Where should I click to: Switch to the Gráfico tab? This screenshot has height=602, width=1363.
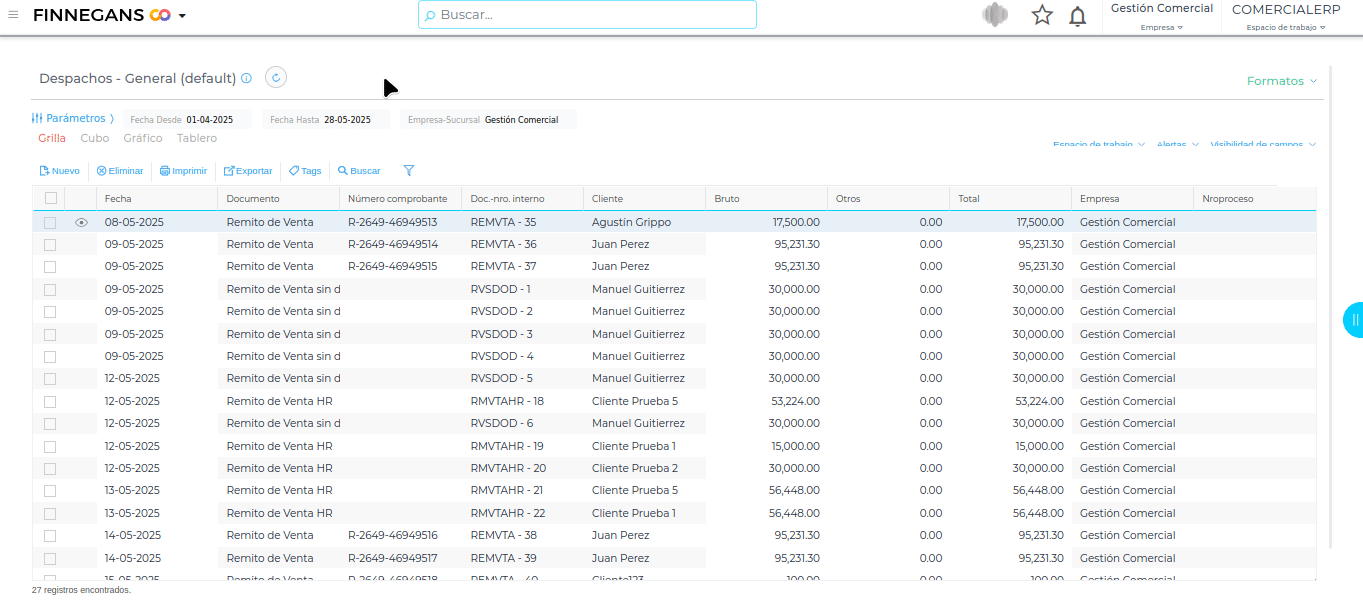tap(143, 138)
